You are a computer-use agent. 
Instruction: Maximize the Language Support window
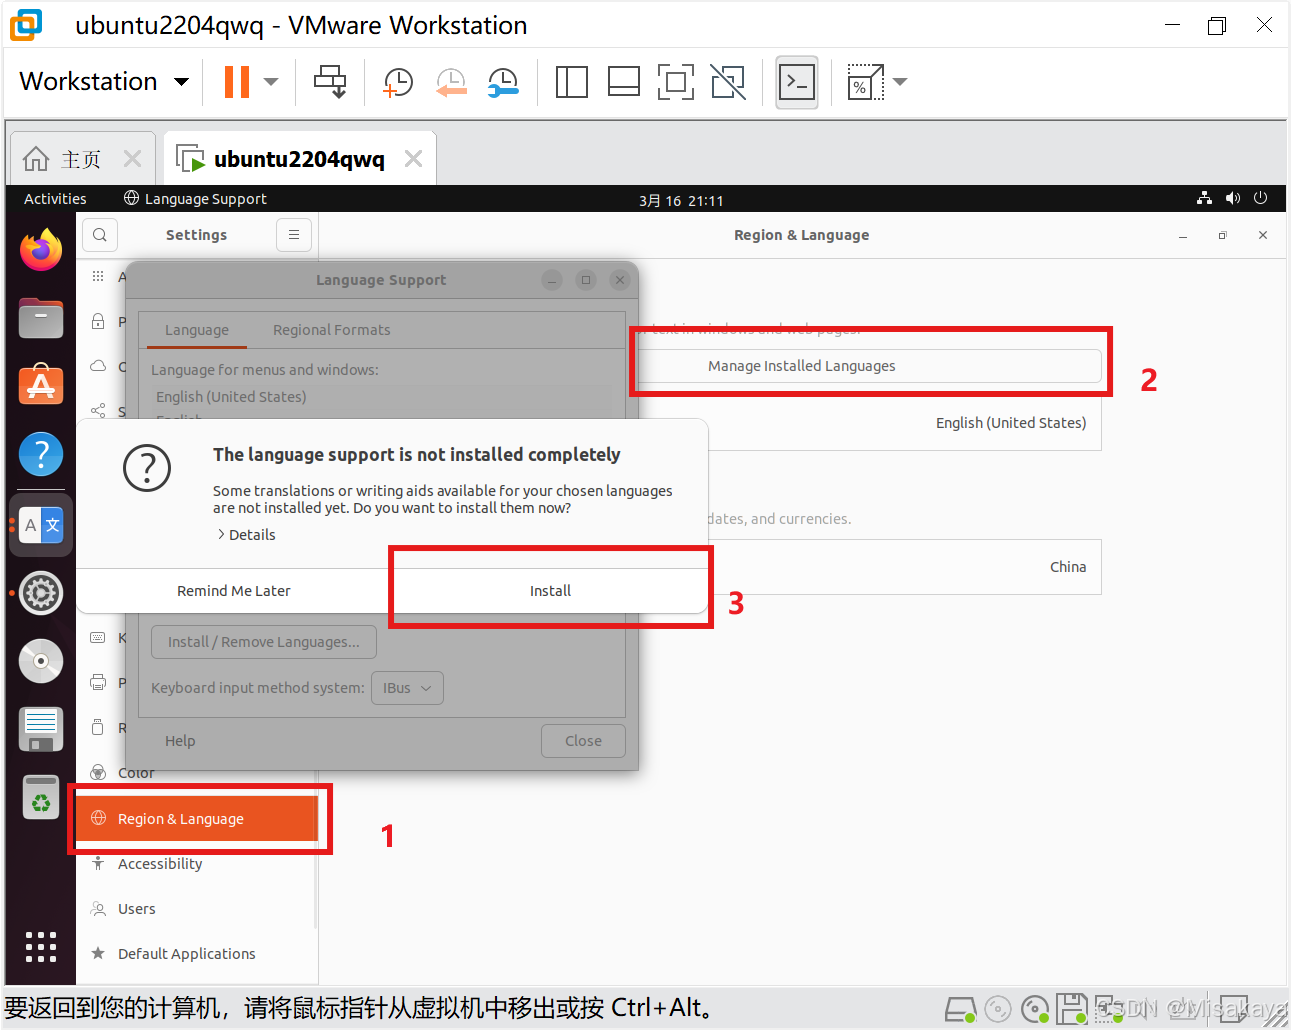586,280
